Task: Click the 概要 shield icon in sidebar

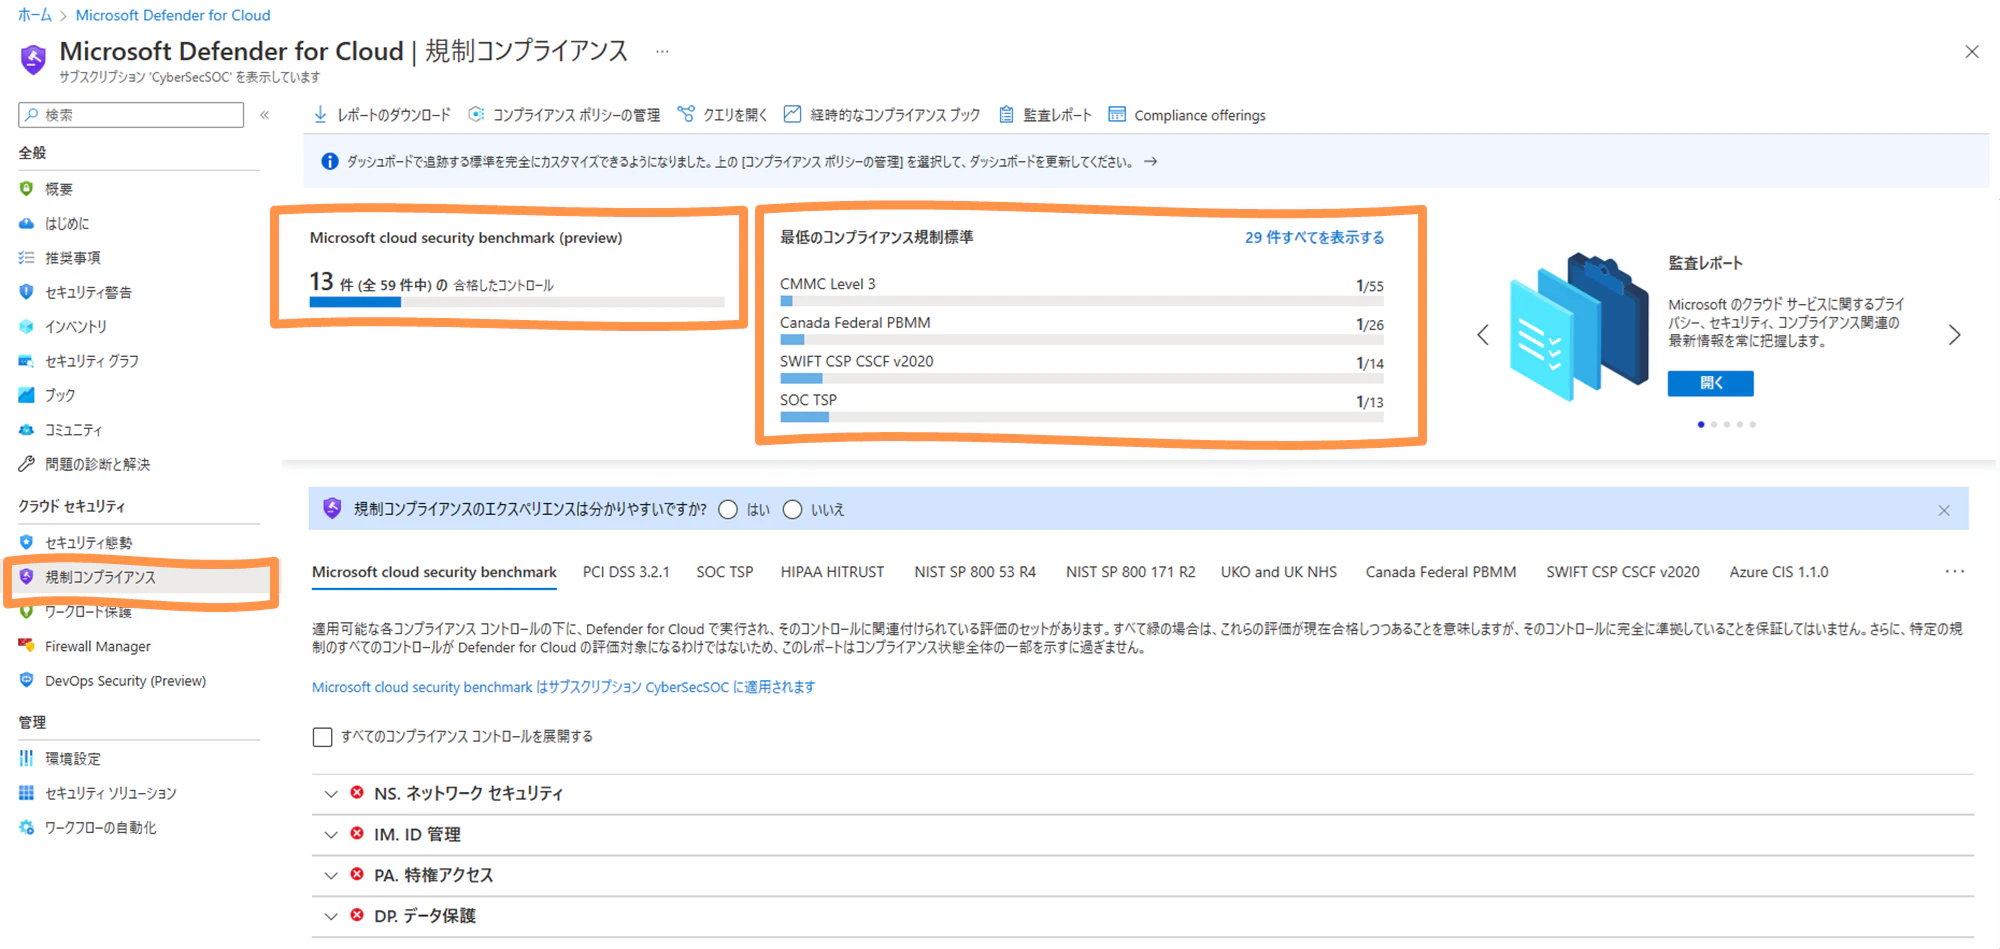Action: [27, 189]
